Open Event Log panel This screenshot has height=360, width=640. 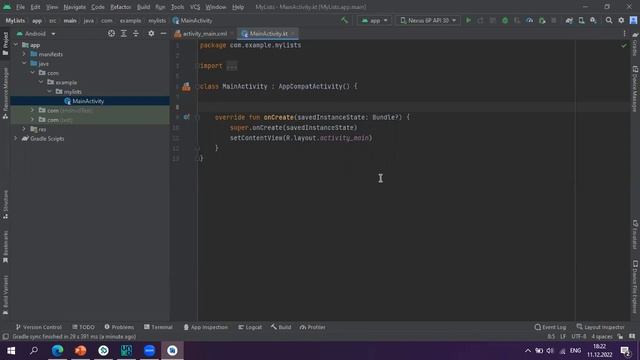[550, 327]
